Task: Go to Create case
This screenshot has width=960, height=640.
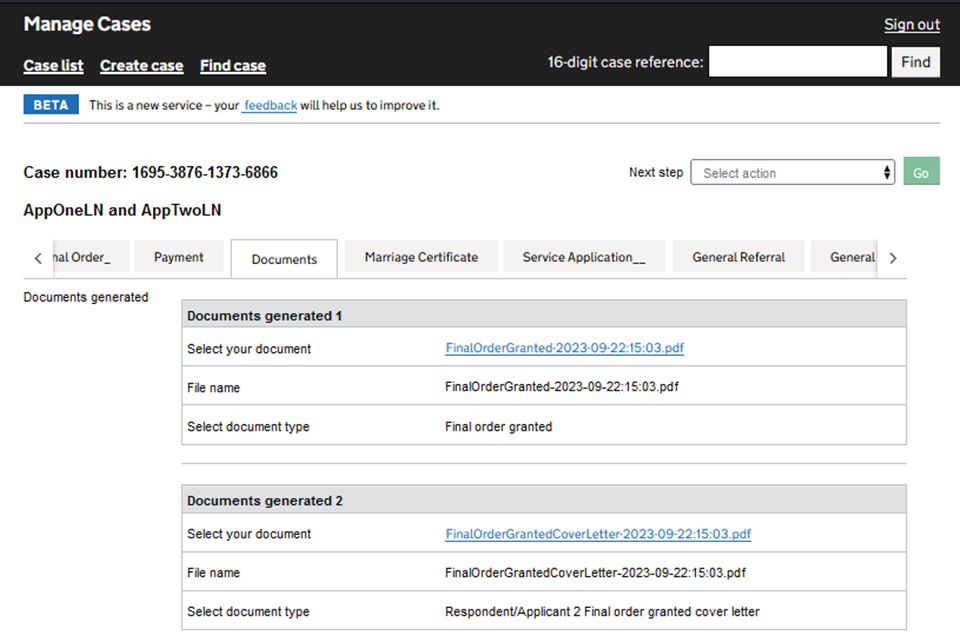Action: point(141,66)
